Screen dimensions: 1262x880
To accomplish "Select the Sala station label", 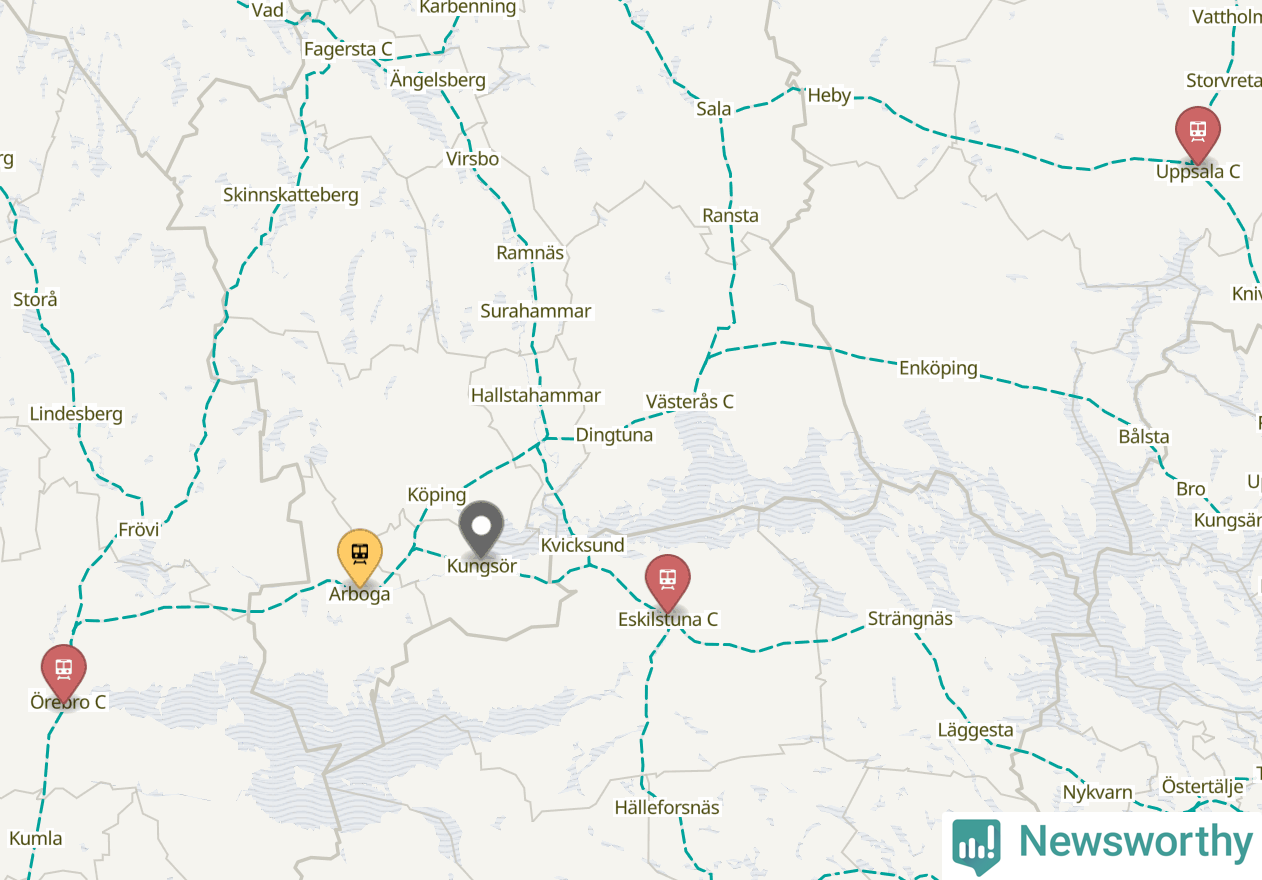I will coord(714,109).
